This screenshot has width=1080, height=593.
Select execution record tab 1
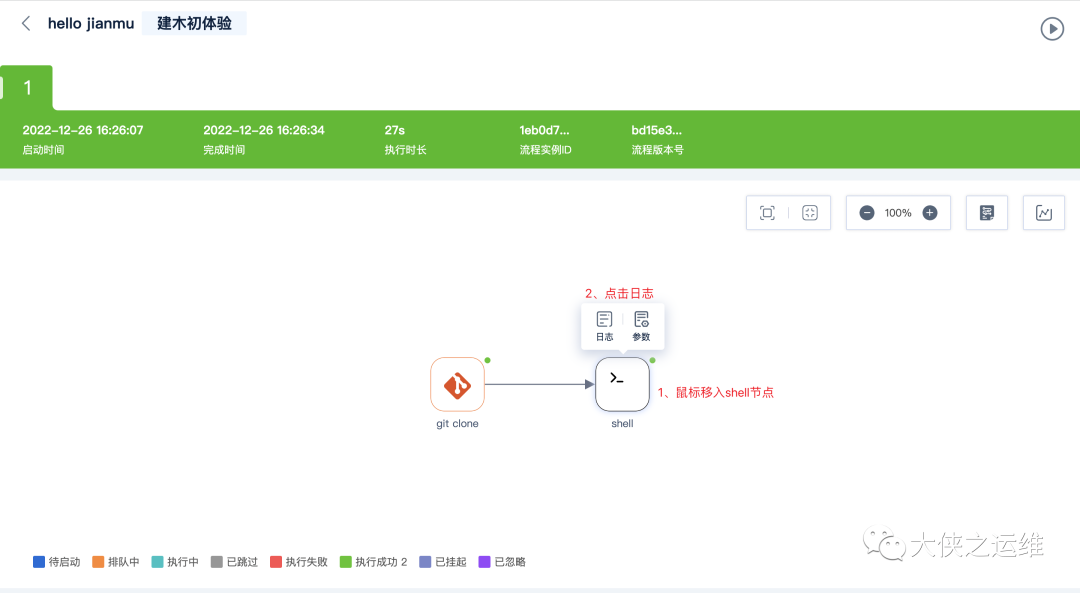27,87
